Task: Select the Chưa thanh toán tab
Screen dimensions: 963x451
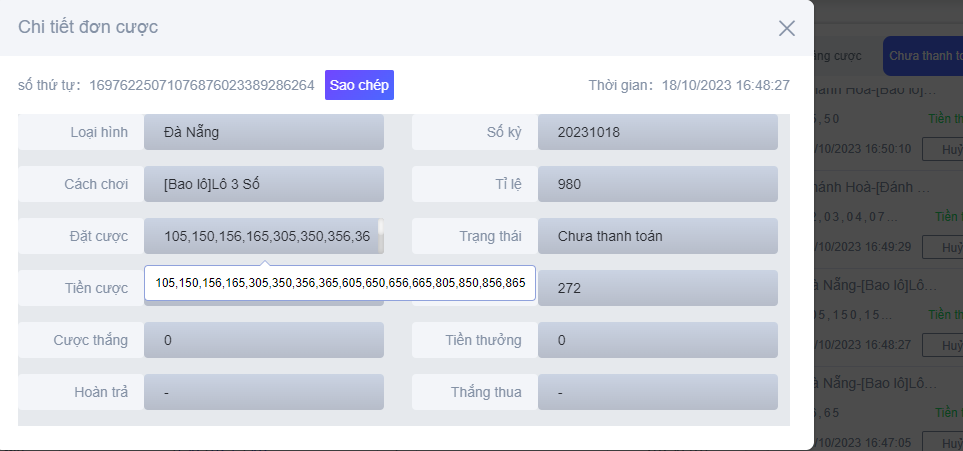Action: (922, 55)
